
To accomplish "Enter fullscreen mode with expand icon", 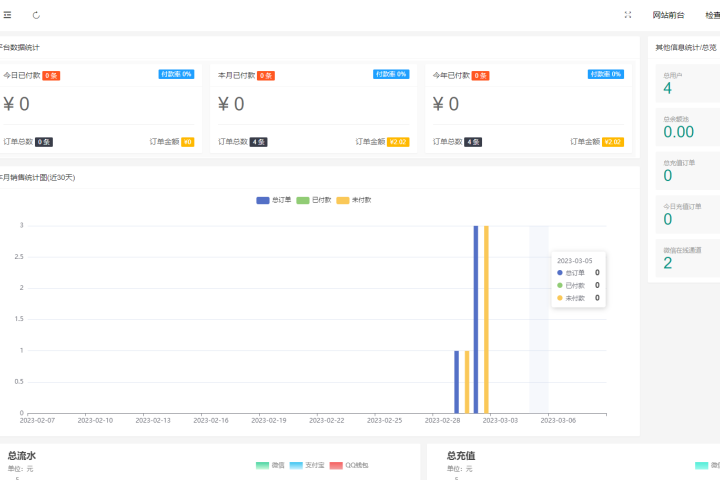I will pos(627,15).
